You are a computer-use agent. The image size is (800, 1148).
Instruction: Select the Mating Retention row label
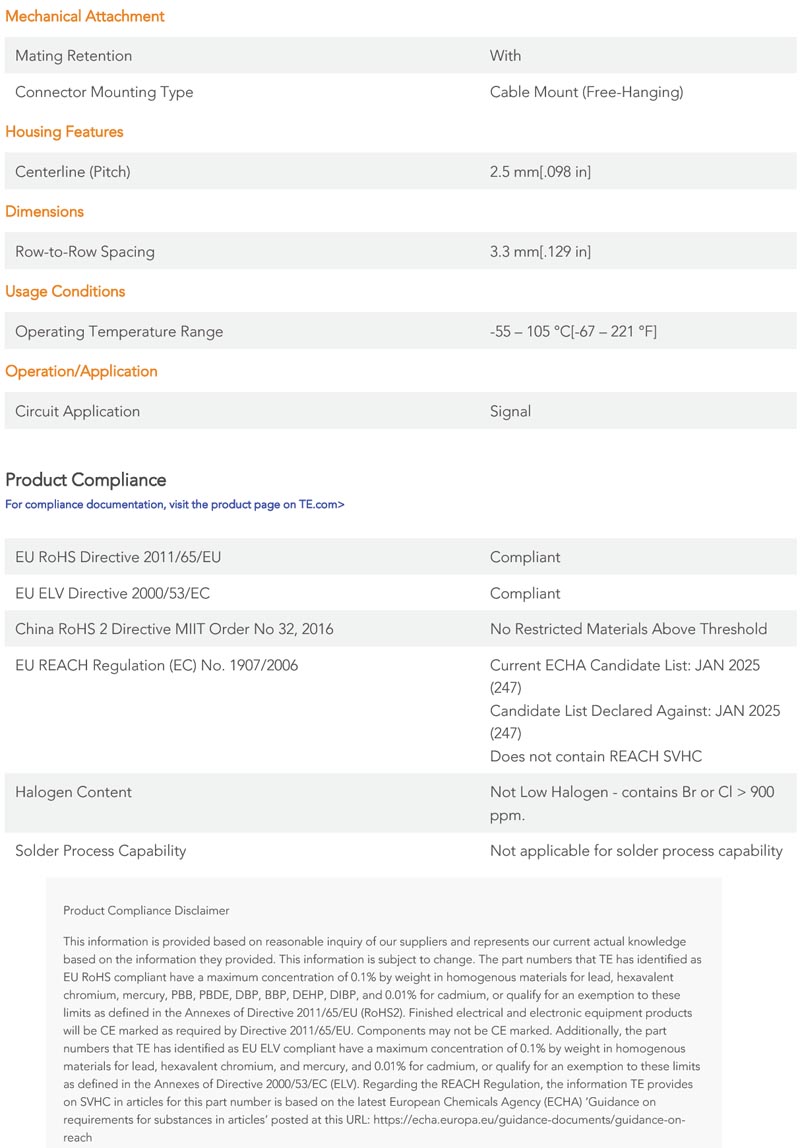tap(74, 56)
